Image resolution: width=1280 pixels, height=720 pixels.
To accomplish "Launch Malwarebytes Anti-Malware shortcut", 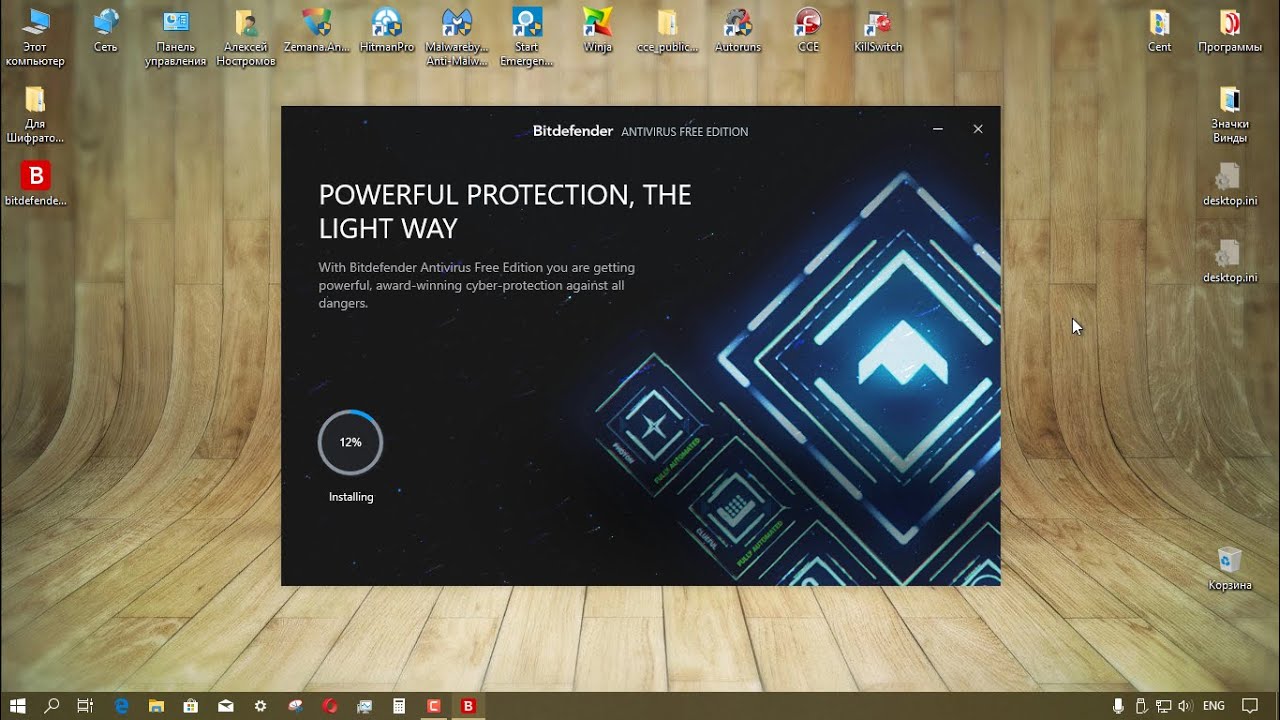I will (457, 37).
